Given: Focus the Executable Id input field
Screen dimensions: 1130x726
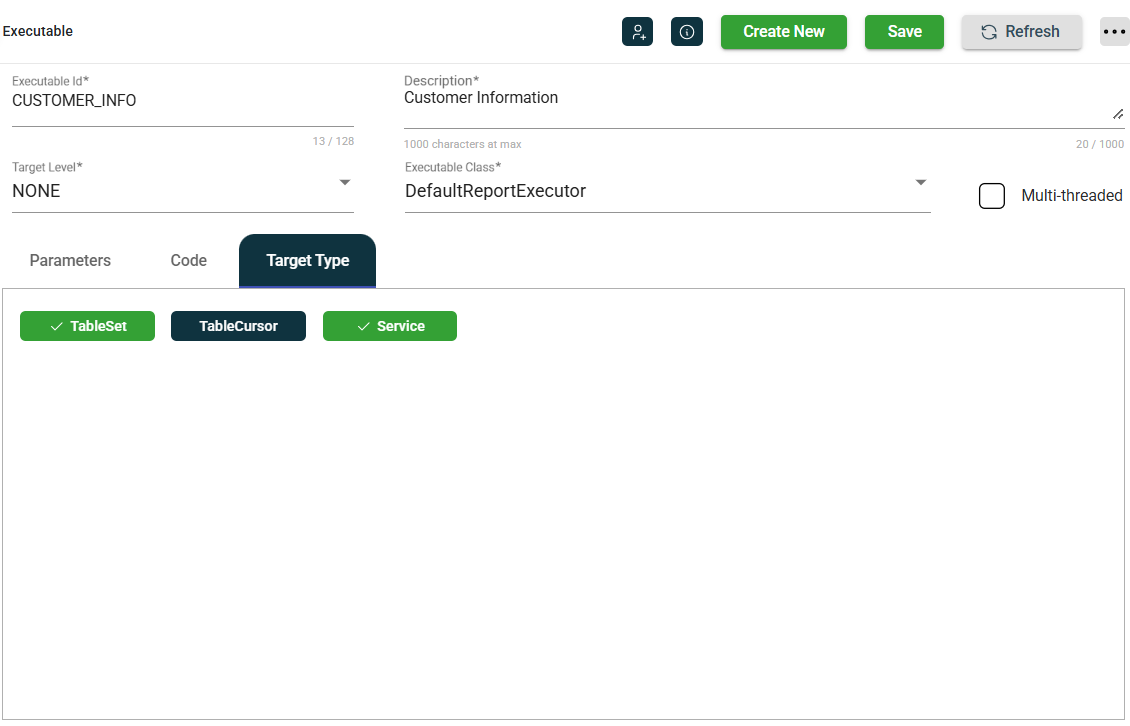Looking at the screenshot, I should [x=182, y=102].
